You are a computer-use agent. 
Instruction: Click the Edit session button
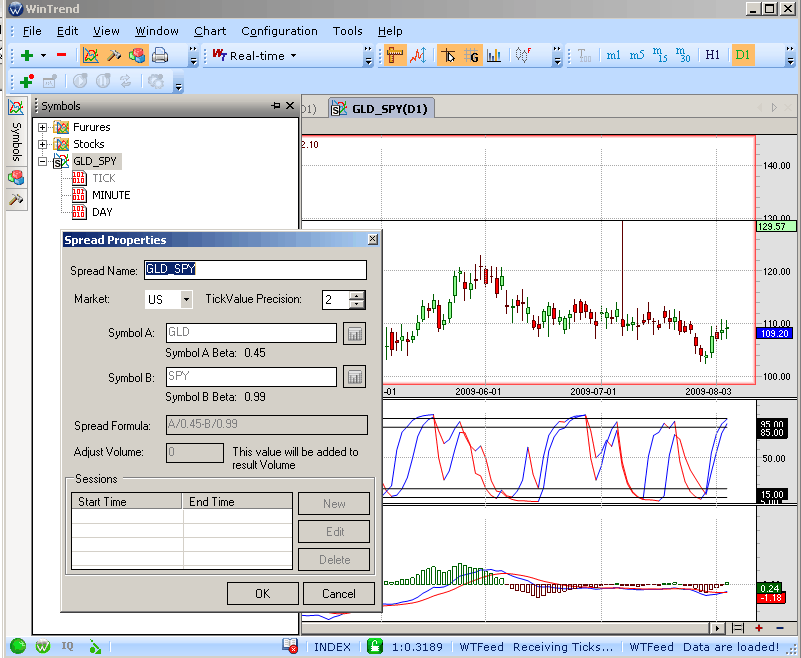click(334, 532)
